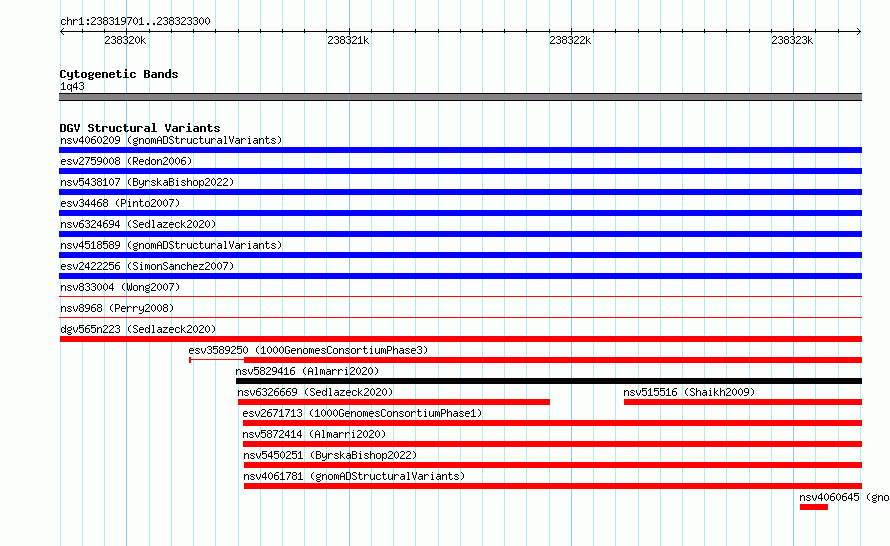The width and height of the screenshot is (890, 546).
Task: Open esv2671713 (1000GenomesConsortiumPhase1) label
Action: tap(362, 413)
